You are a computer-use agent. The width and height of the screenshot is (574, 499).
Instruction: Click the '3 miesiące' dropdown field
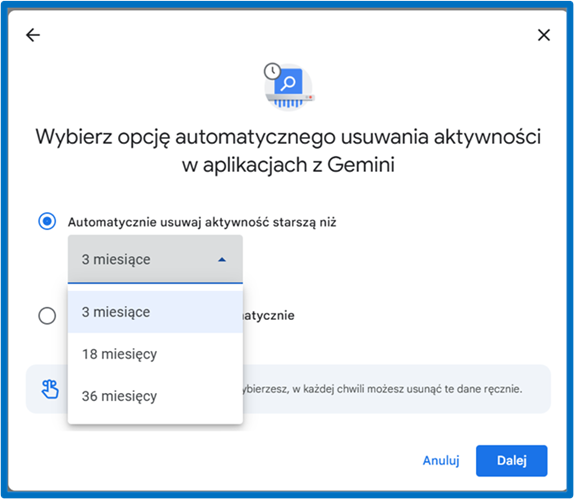point(155,259)
